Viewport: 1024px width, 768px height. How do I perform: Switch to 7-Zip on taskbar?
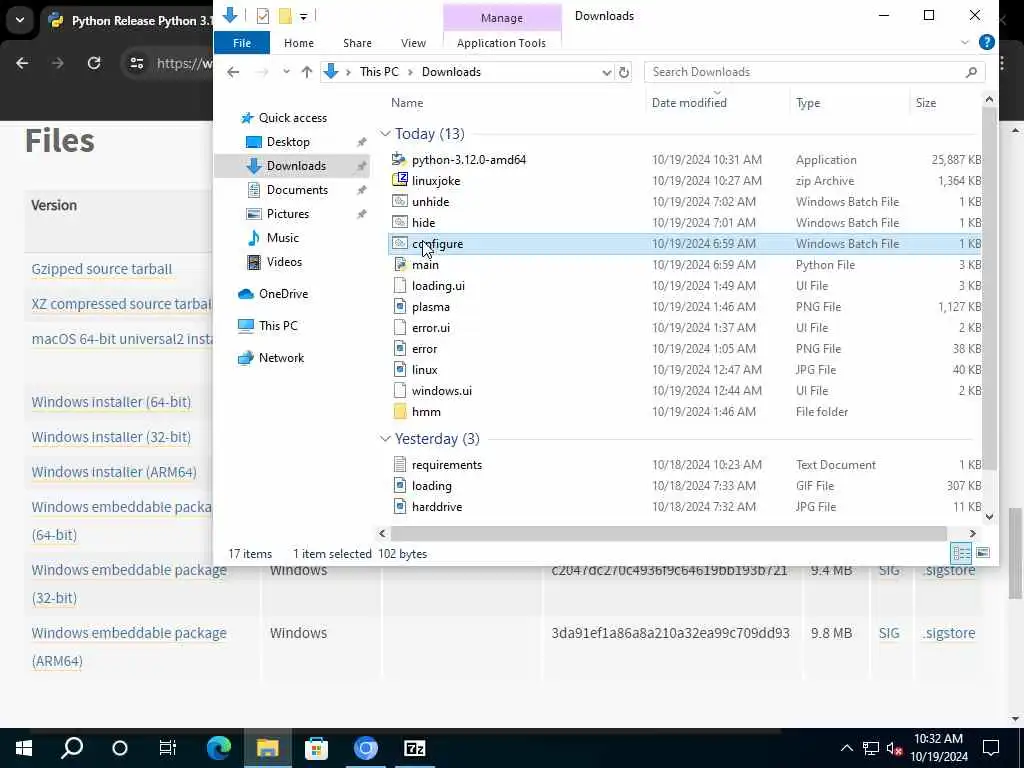pyautogui.click(x=415, y=748)
